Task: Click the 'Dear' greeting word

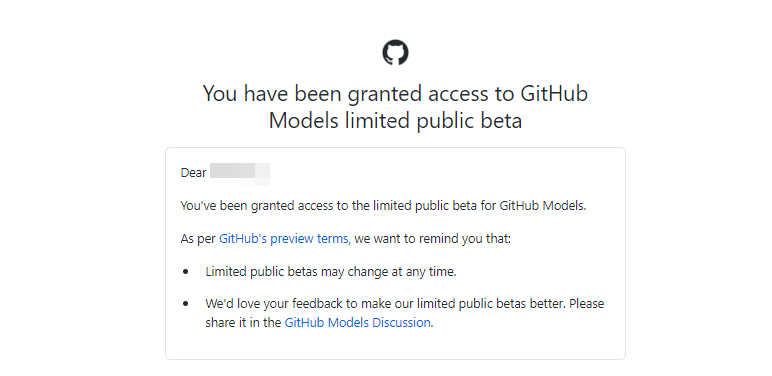Action: pos(193,173)
